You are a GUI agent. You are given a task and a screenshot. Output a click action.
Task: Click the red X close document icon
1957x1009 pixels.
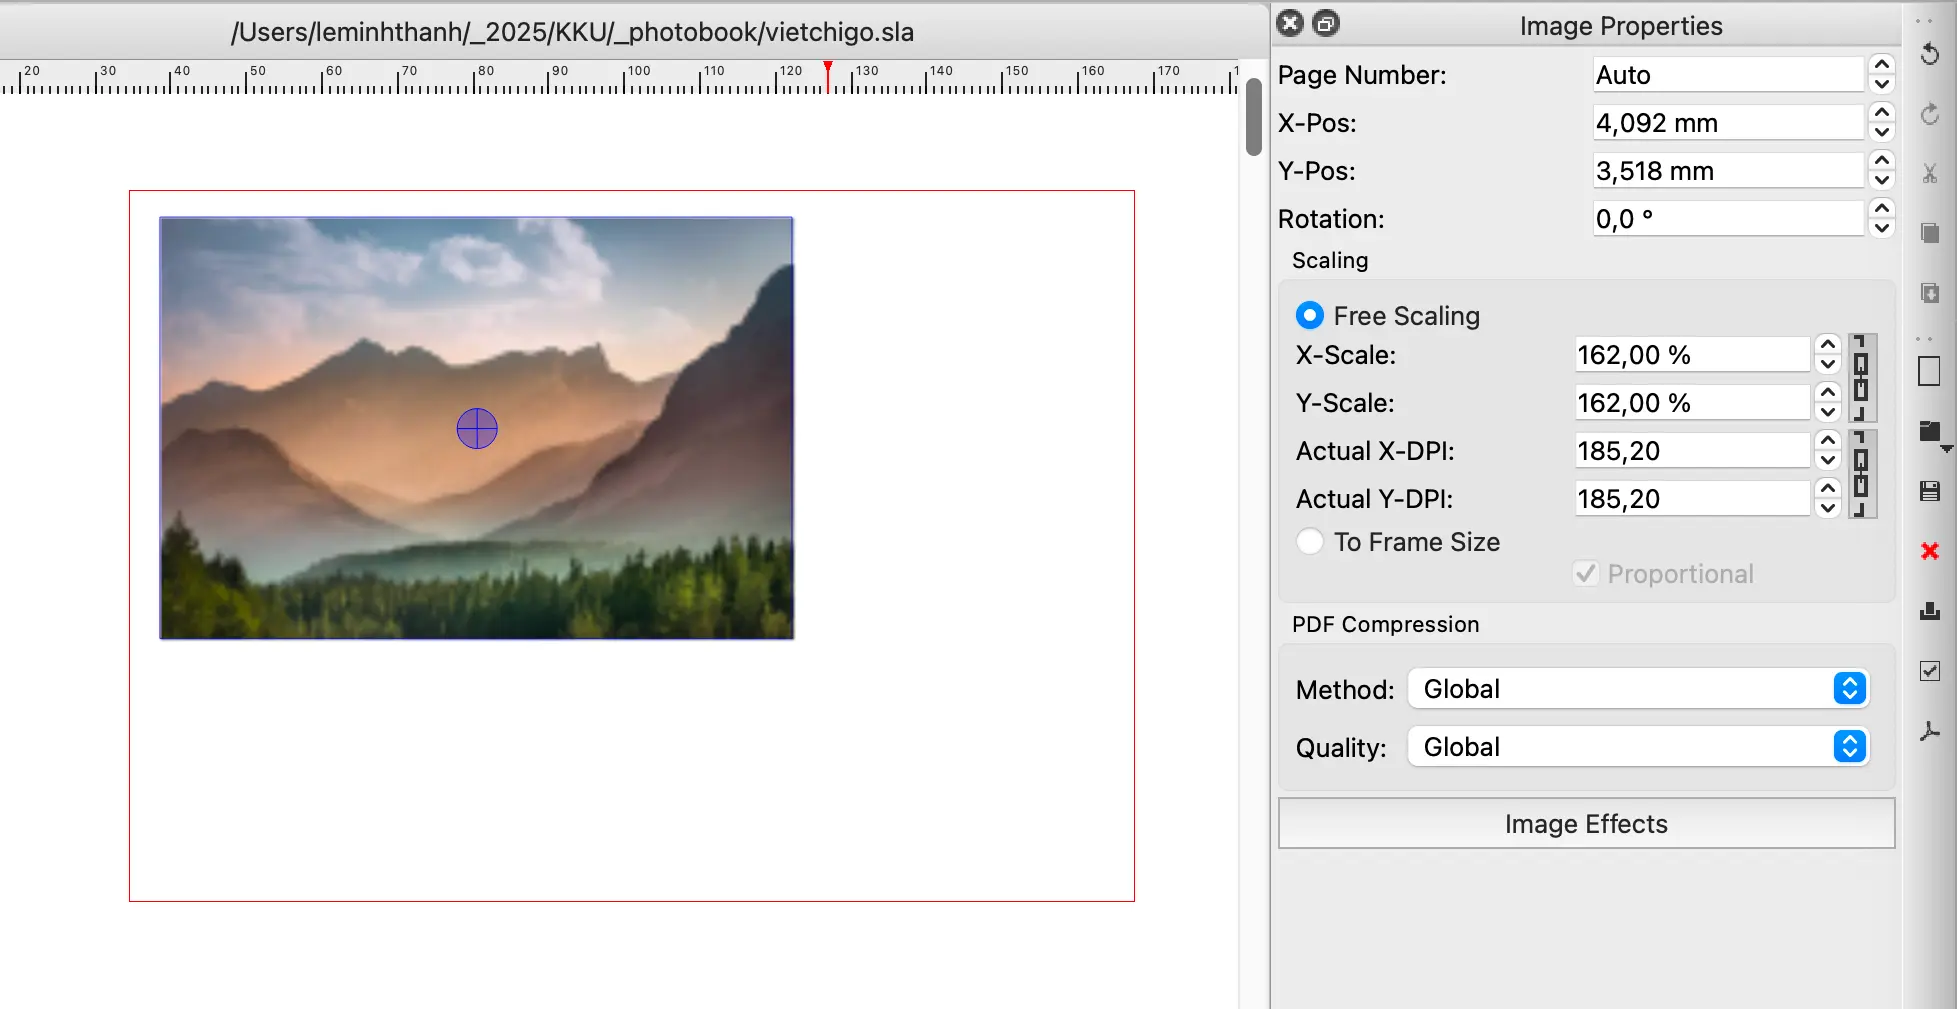(x=1930, y=551)
